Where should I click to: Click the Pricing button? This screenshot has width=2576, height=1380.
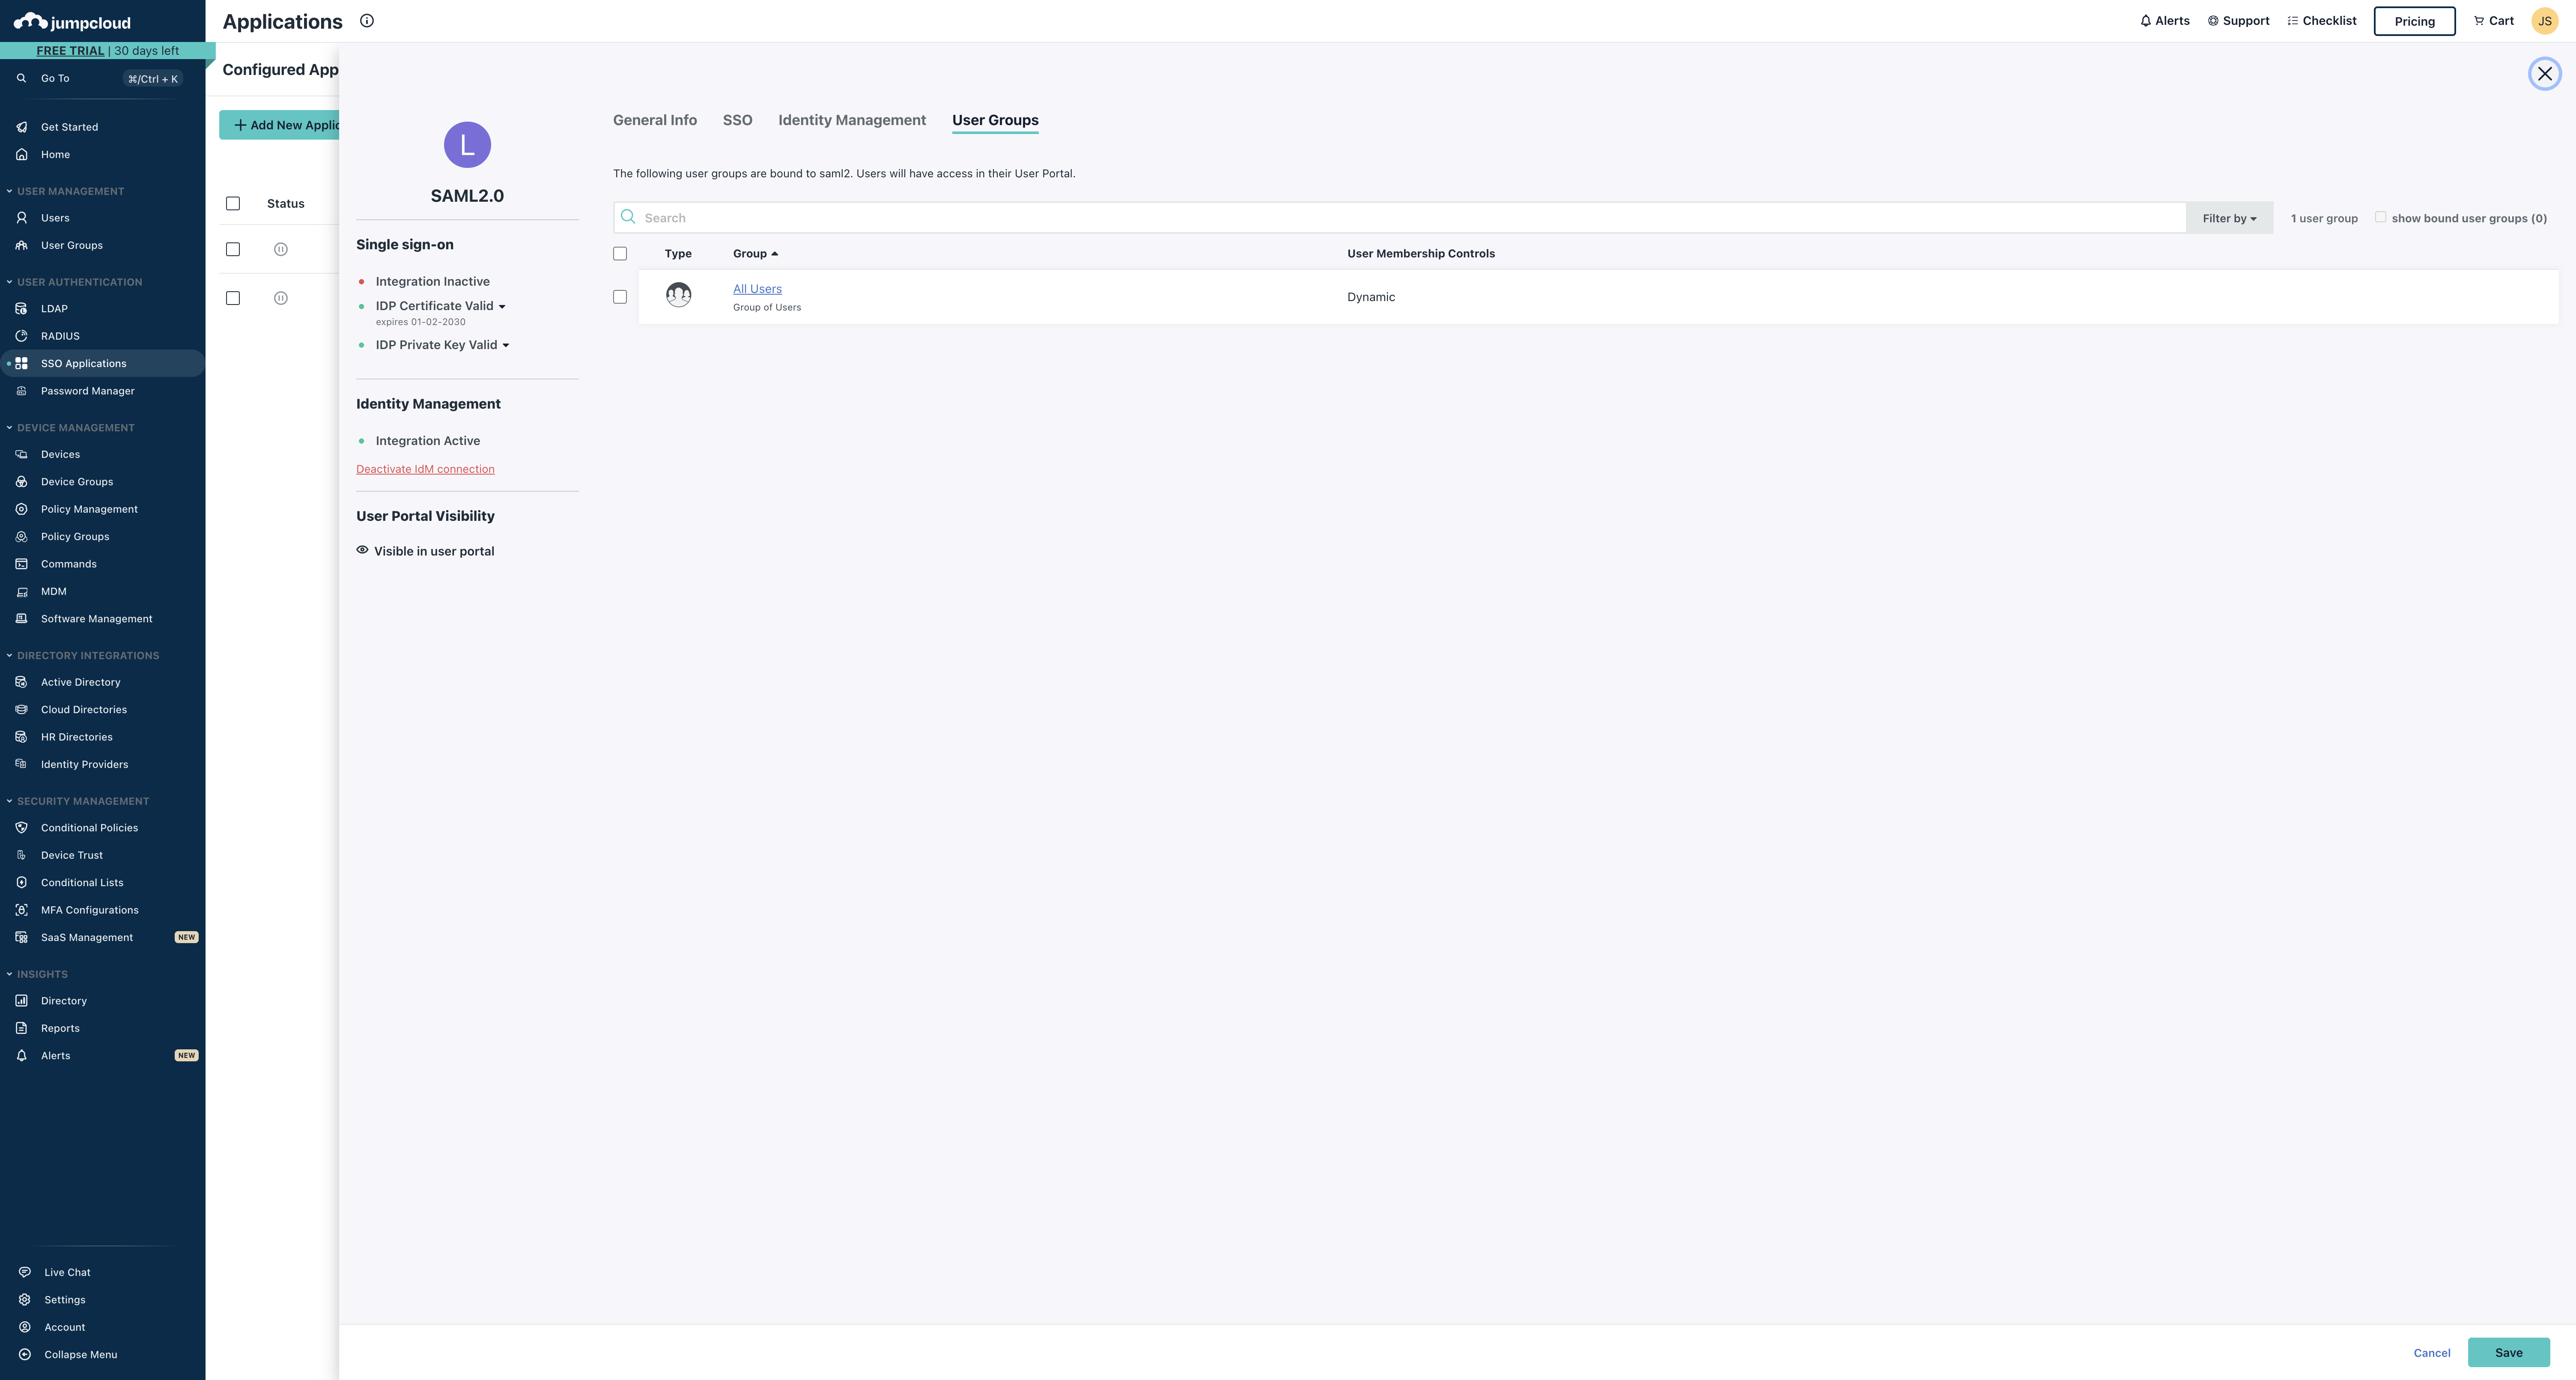2414,21
